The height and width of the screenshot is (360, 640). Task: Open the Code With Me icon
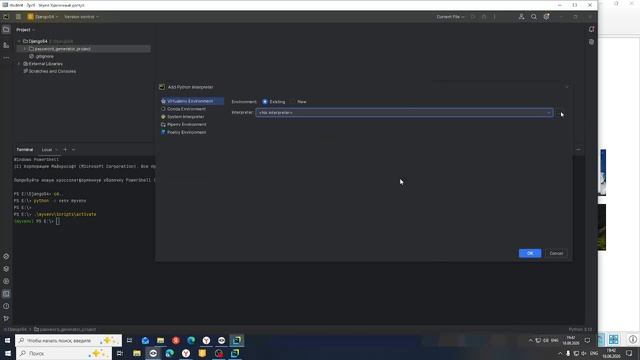(521, 17)
